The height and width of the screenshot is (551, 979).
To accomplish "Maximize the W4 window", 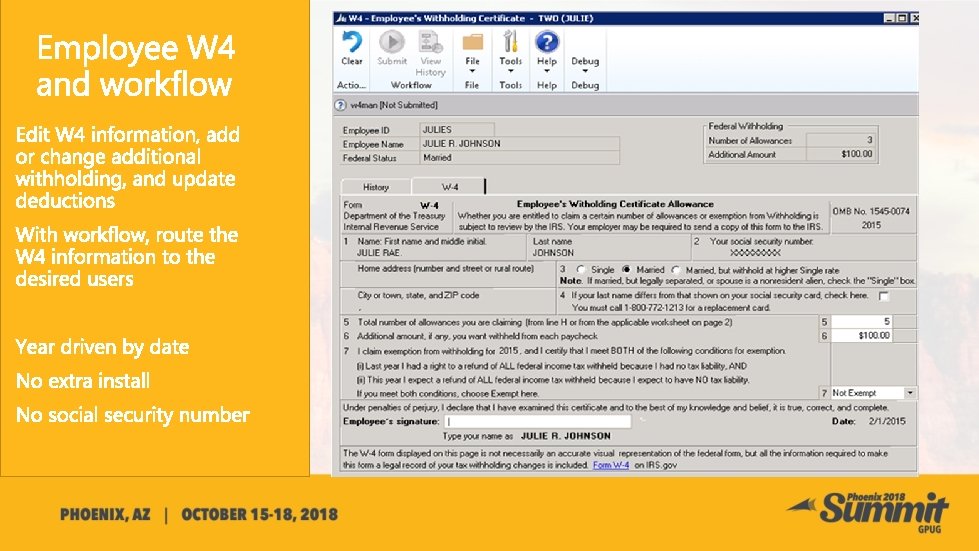I will pos(902,18).
